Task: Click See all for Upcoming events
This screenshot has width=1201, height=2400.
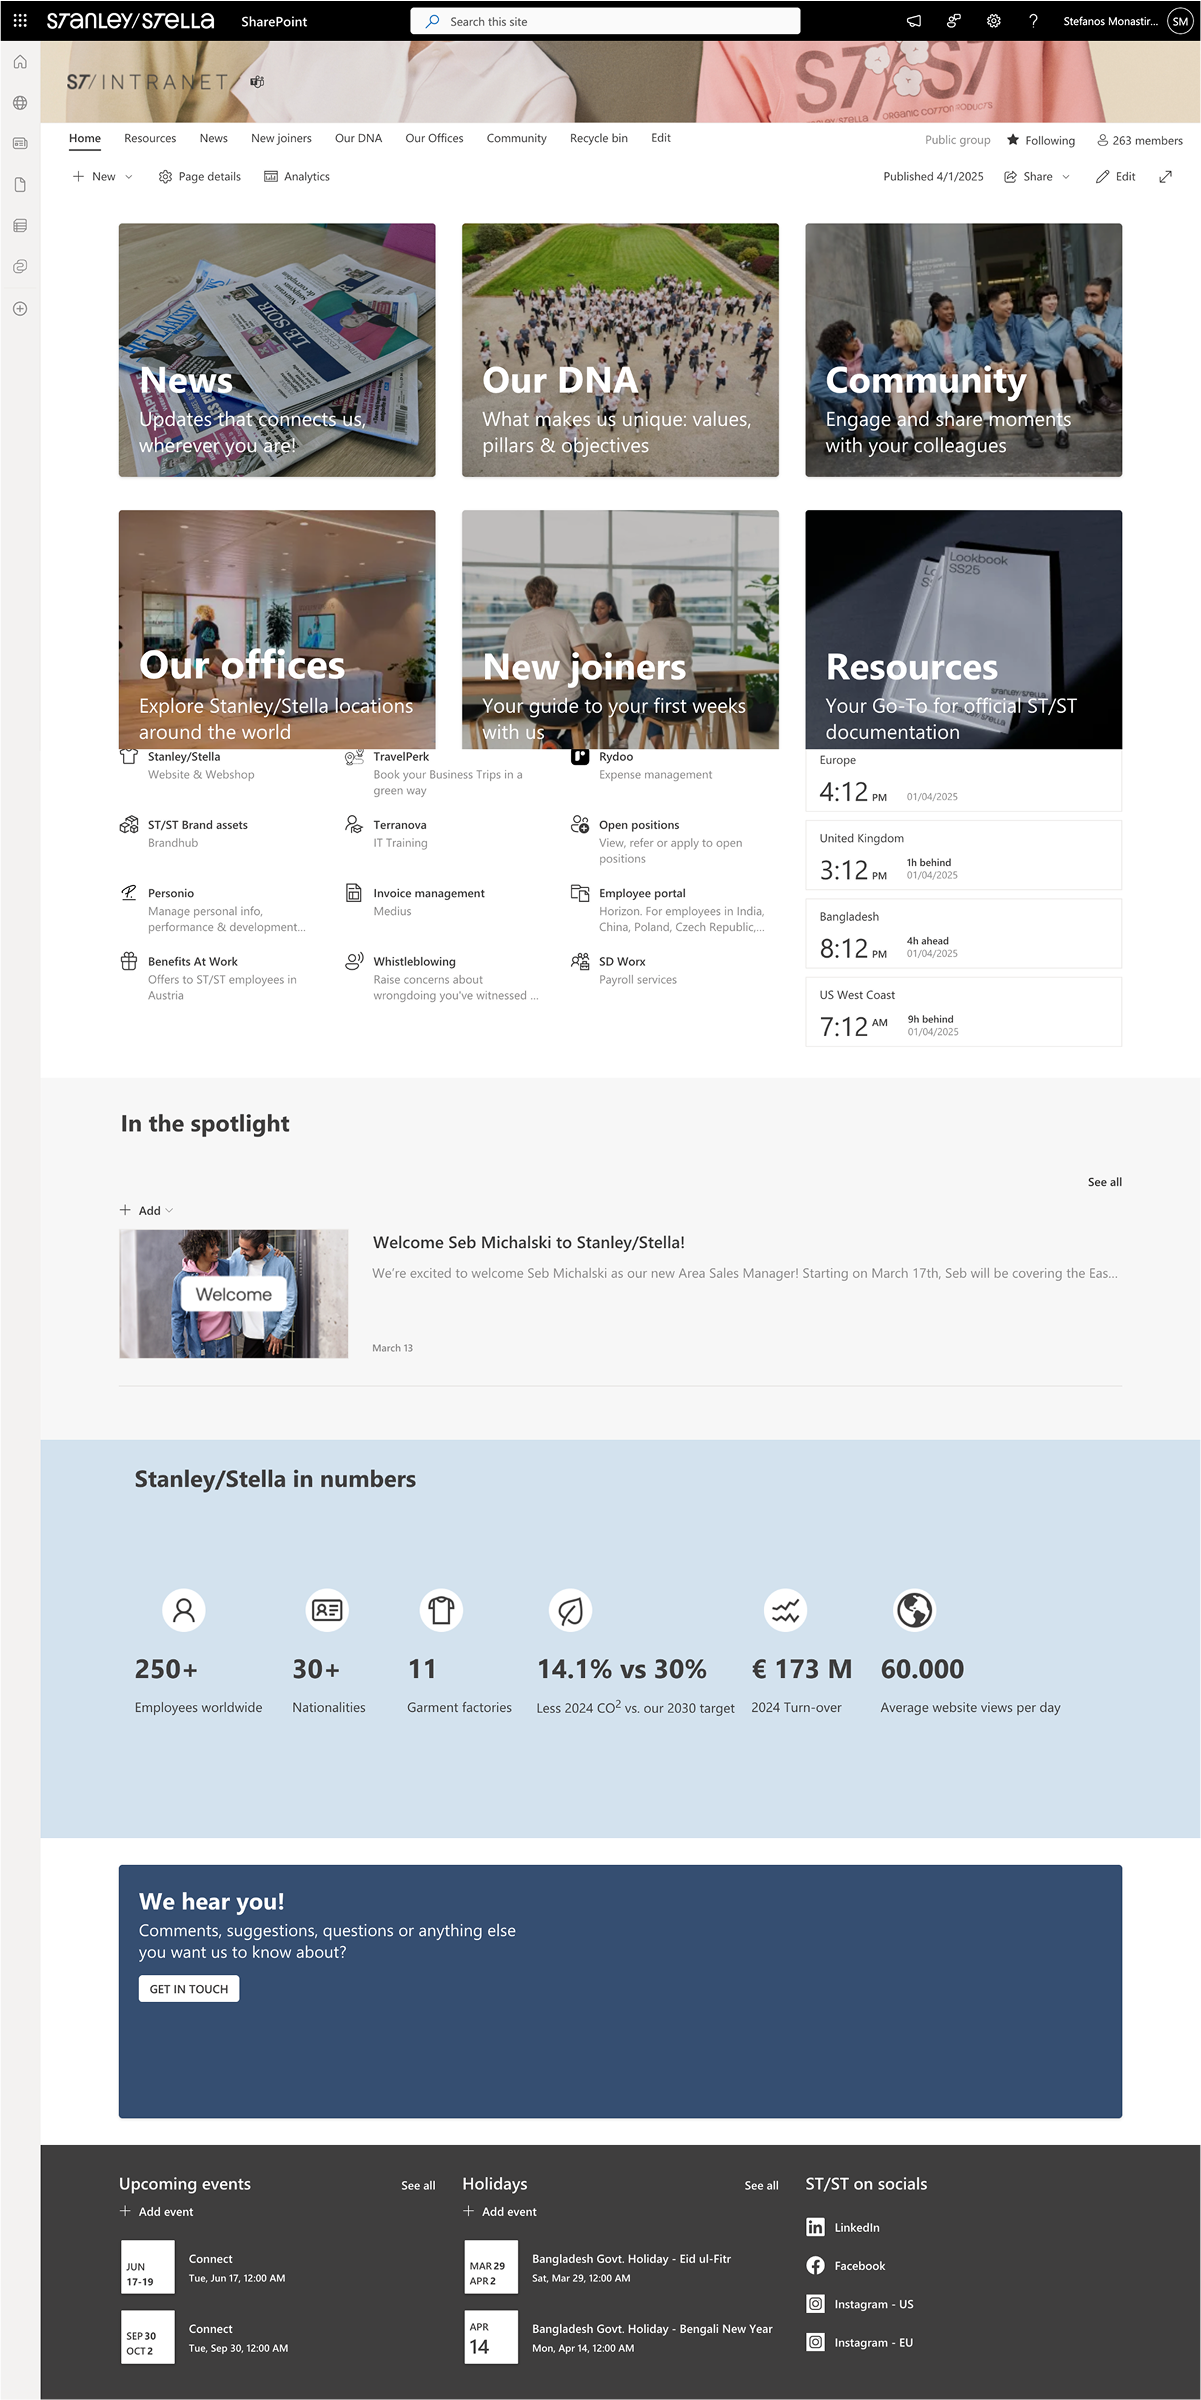Action: pyautogui.click(x=418, y=2186)
